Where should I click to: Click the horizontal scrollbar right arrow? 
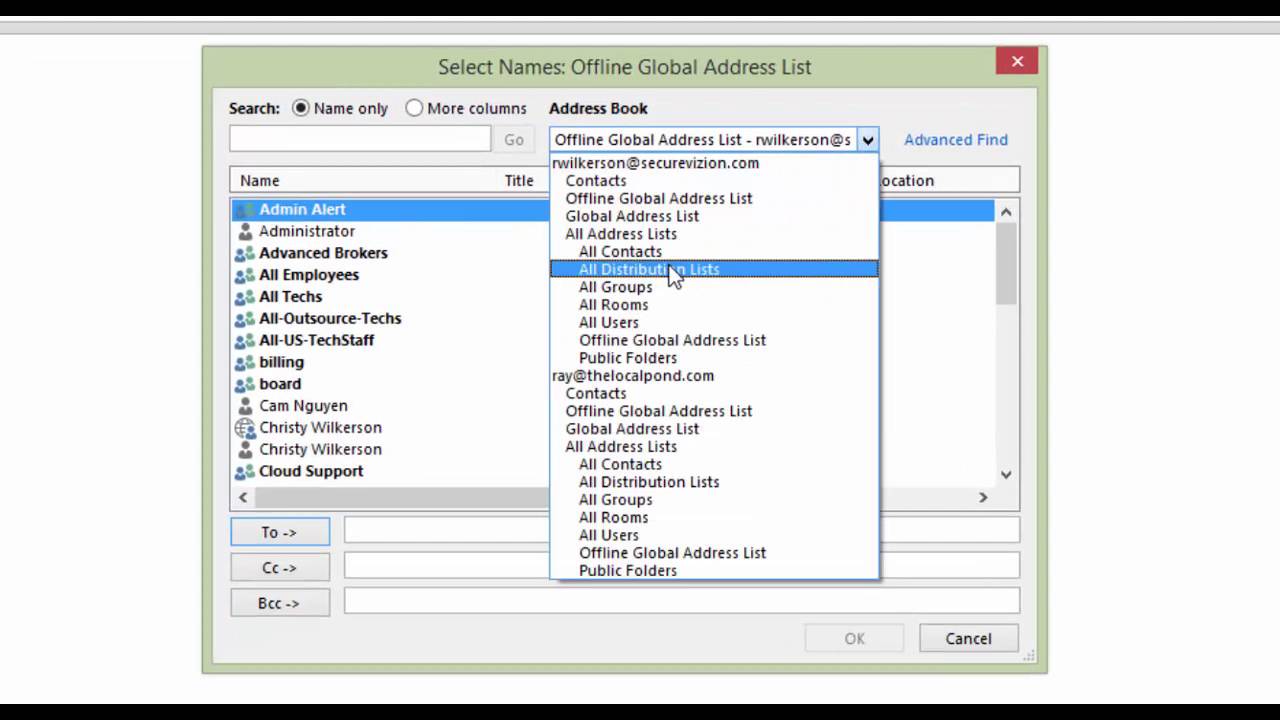(x=983, y=497)
